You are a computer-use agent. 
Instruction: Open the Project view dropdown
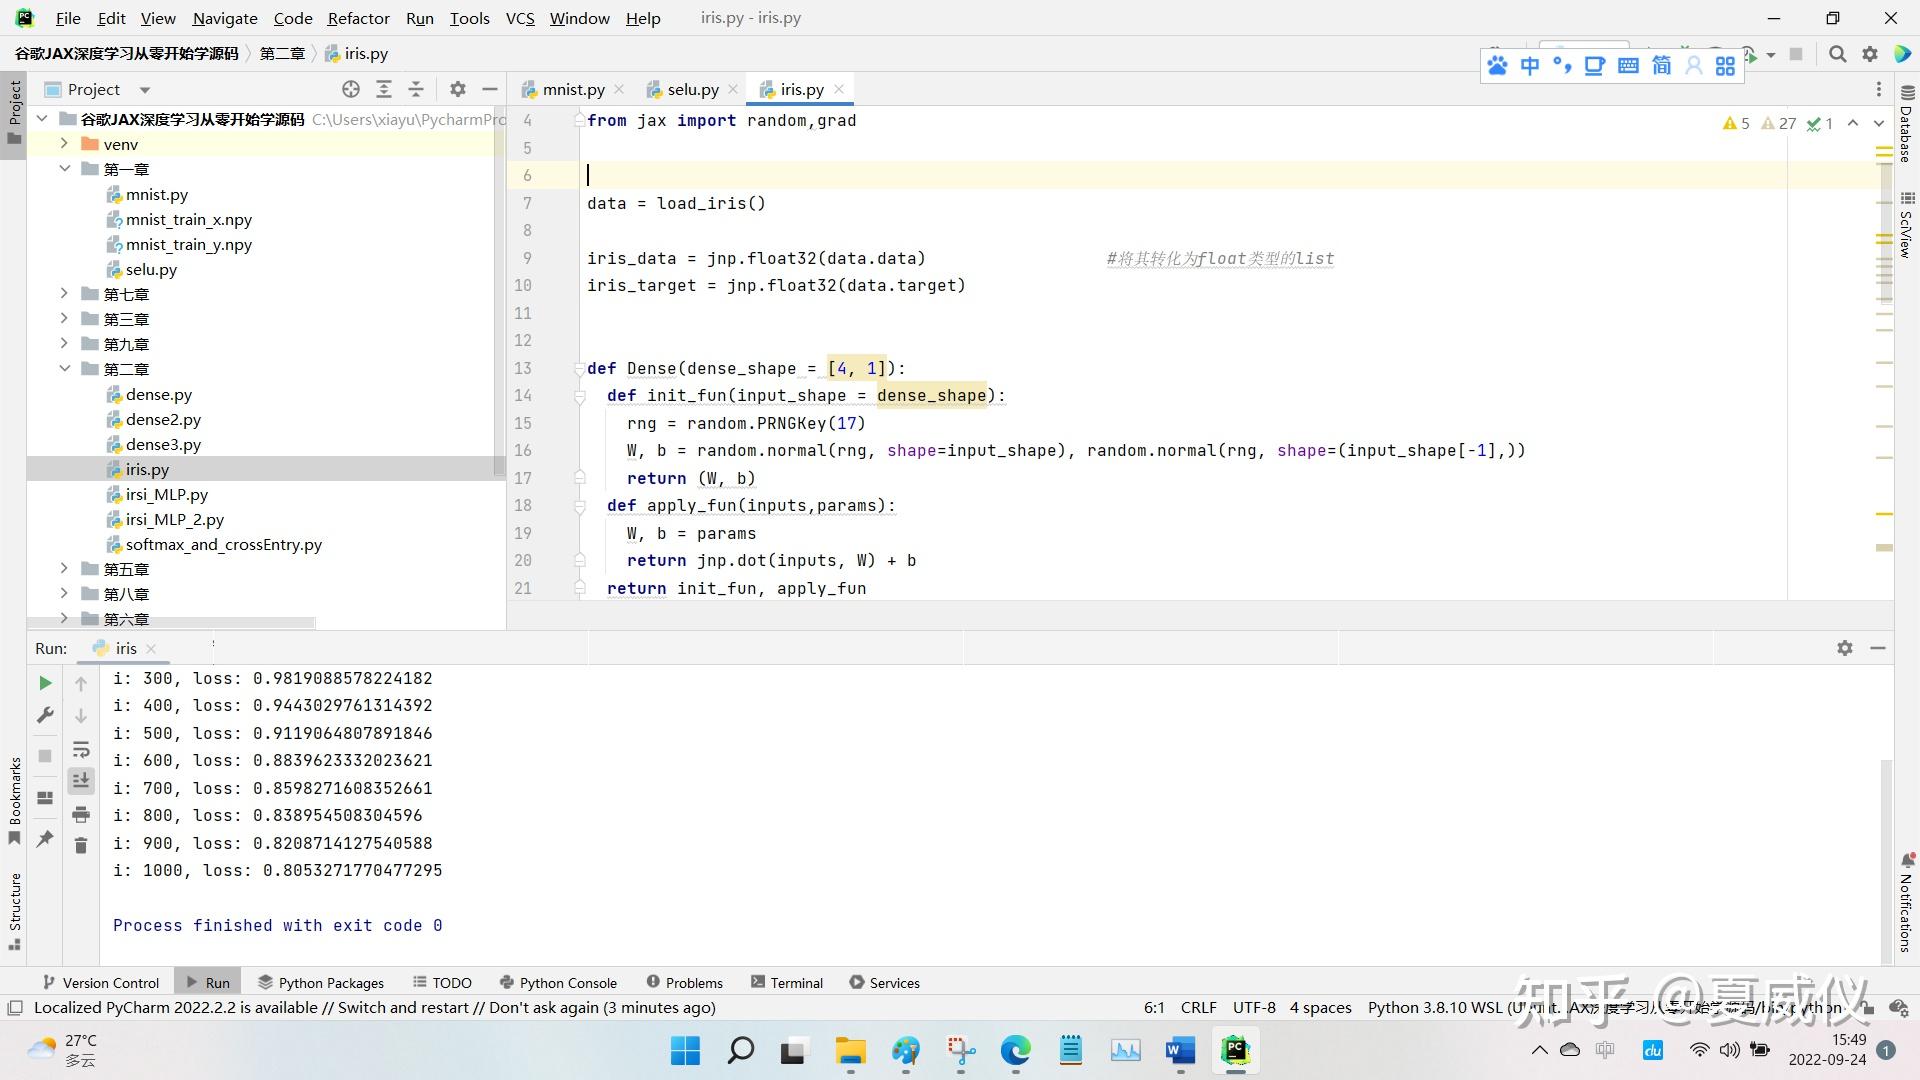145,89
